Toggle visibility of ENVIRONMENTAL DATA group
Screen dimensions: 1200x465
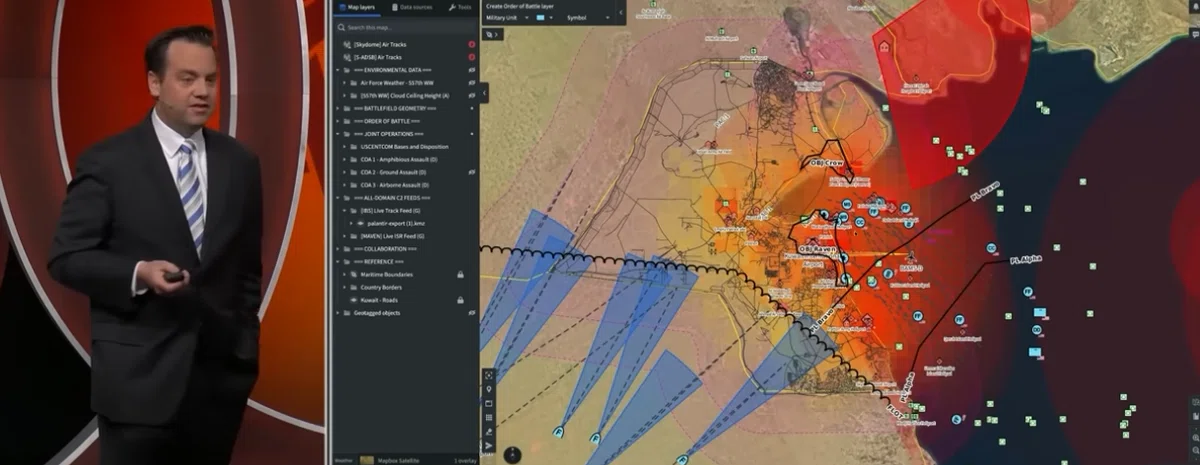click(x=471, y=71)
